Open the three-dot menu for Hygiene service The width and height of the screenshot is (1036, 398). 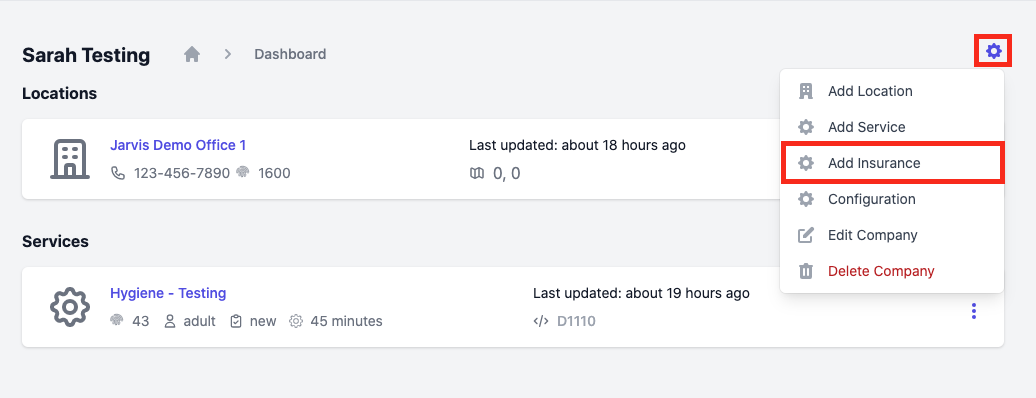pyautogui.click(x=973, y=311)
